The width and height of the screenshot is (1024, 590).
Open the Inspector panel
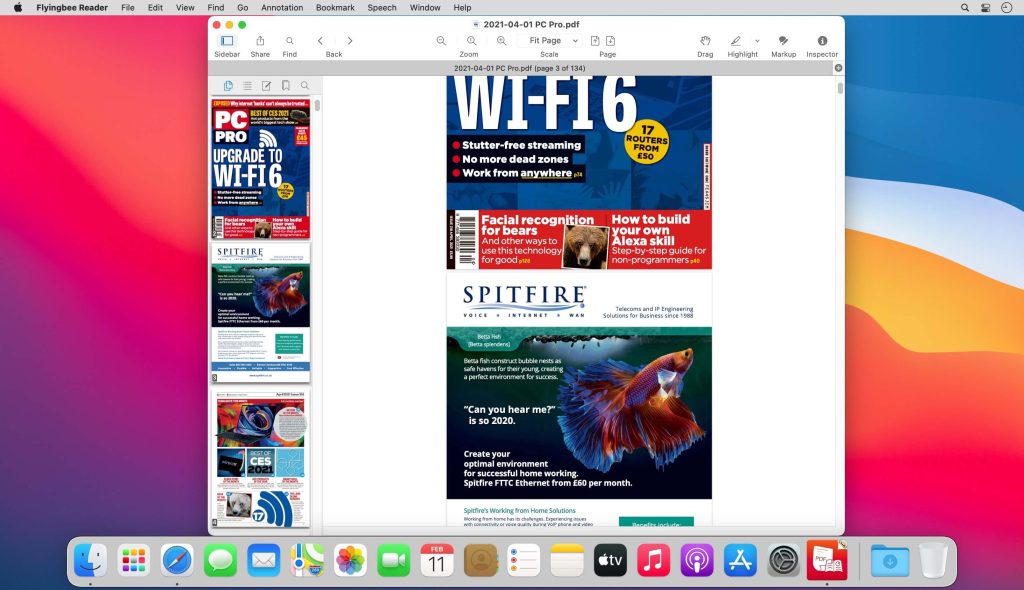pyautogui.click(x=822, y=40)
